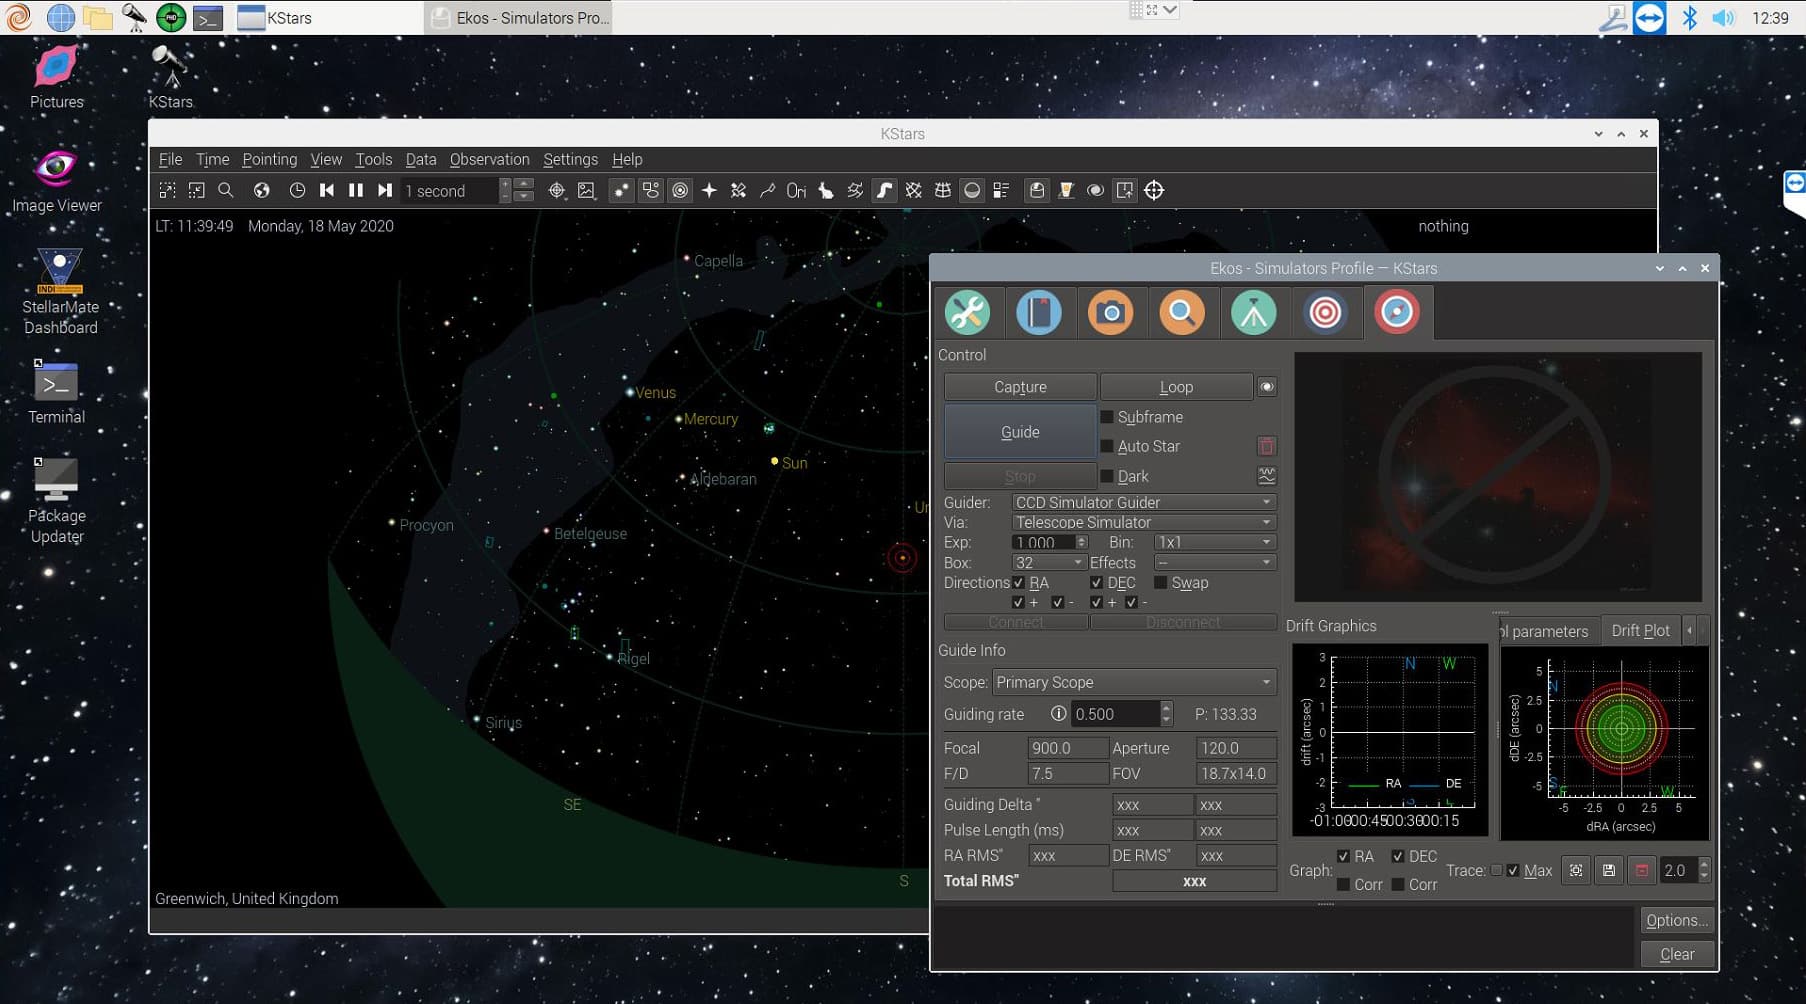Click the zoom magnifier in KStars toolbar
The height and width of the screenshot is (1004, 1806).
point(226,190)
